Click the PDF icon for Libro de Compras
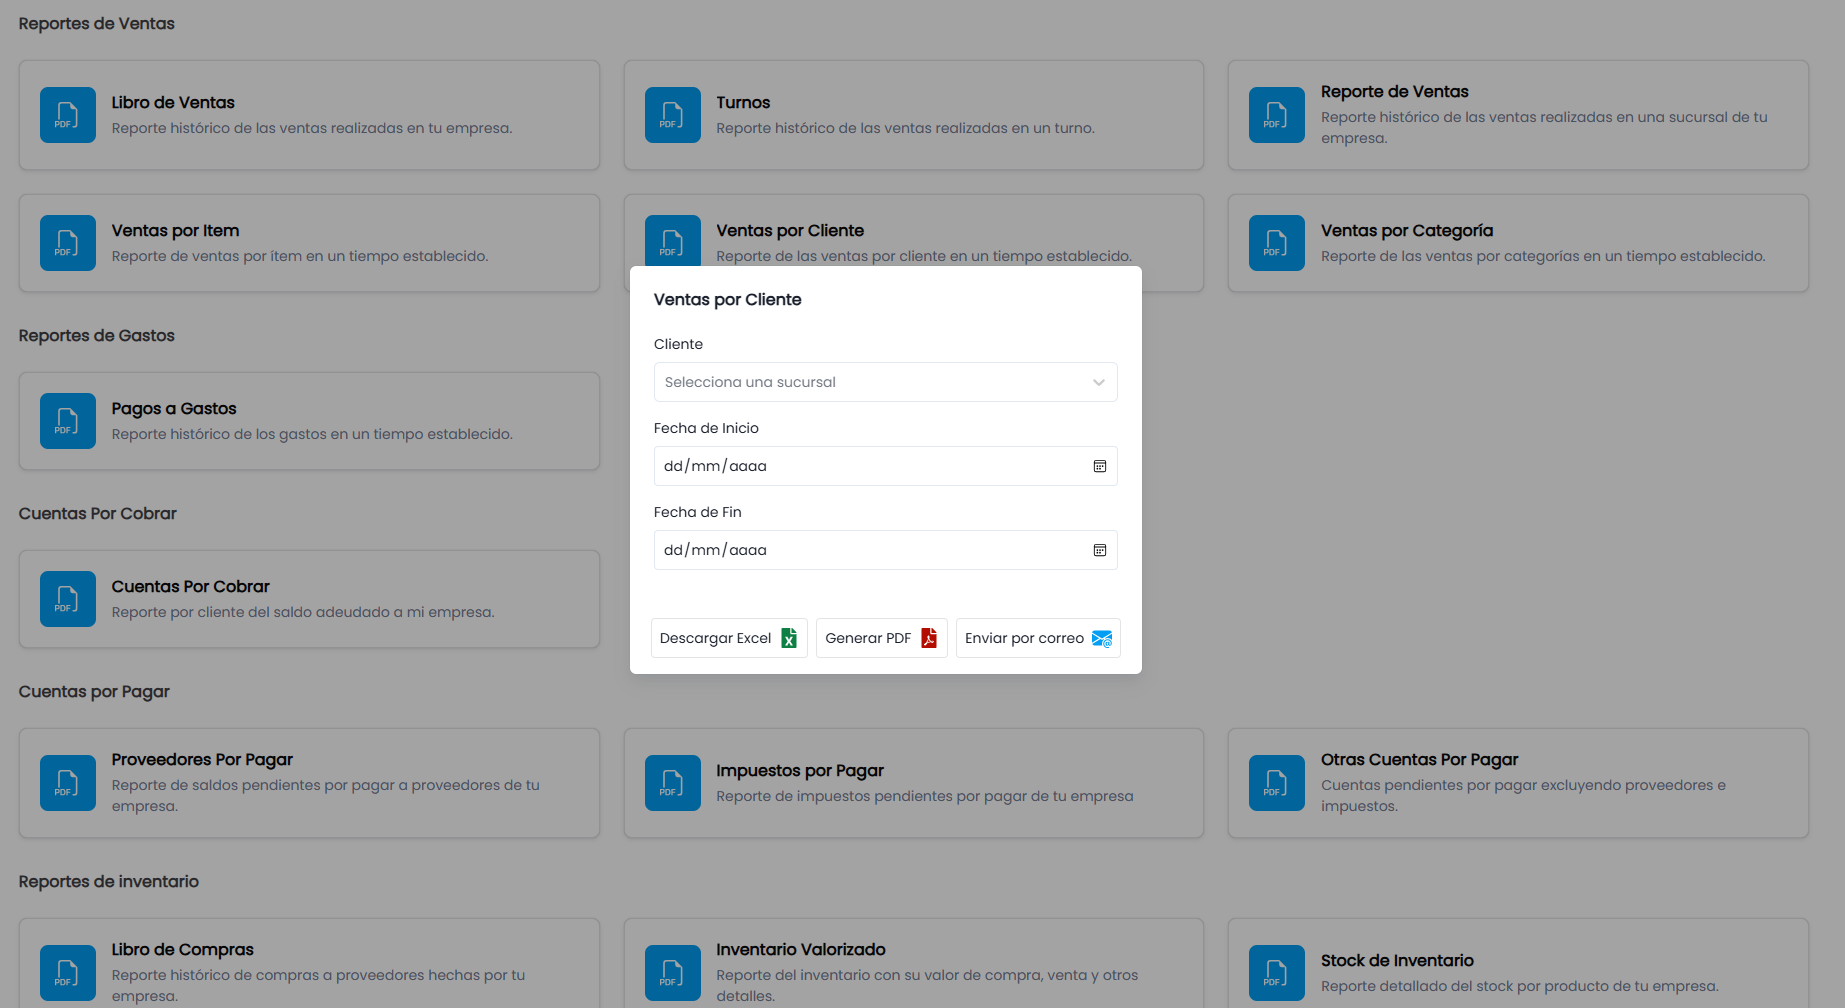Screen dimensions: 1845x1008 click(x=68, y=973)
